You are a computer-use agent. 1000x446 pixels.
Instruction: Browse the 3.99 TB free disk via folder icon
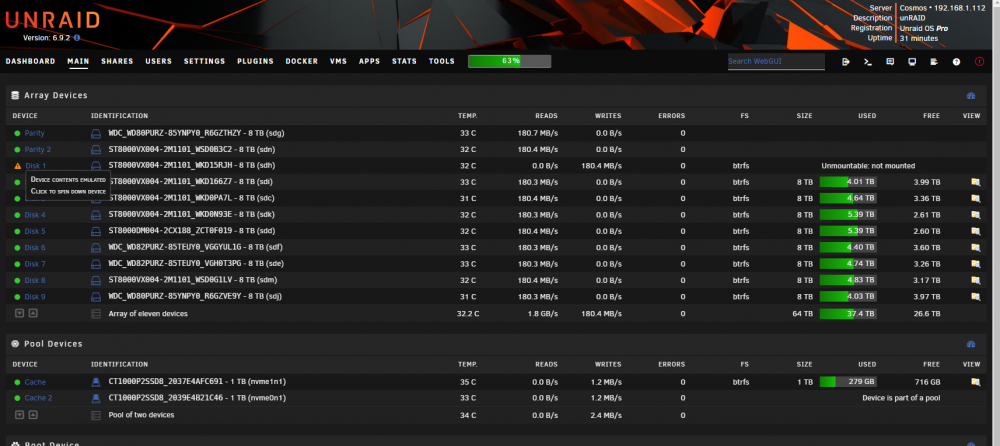click(975, 182)
